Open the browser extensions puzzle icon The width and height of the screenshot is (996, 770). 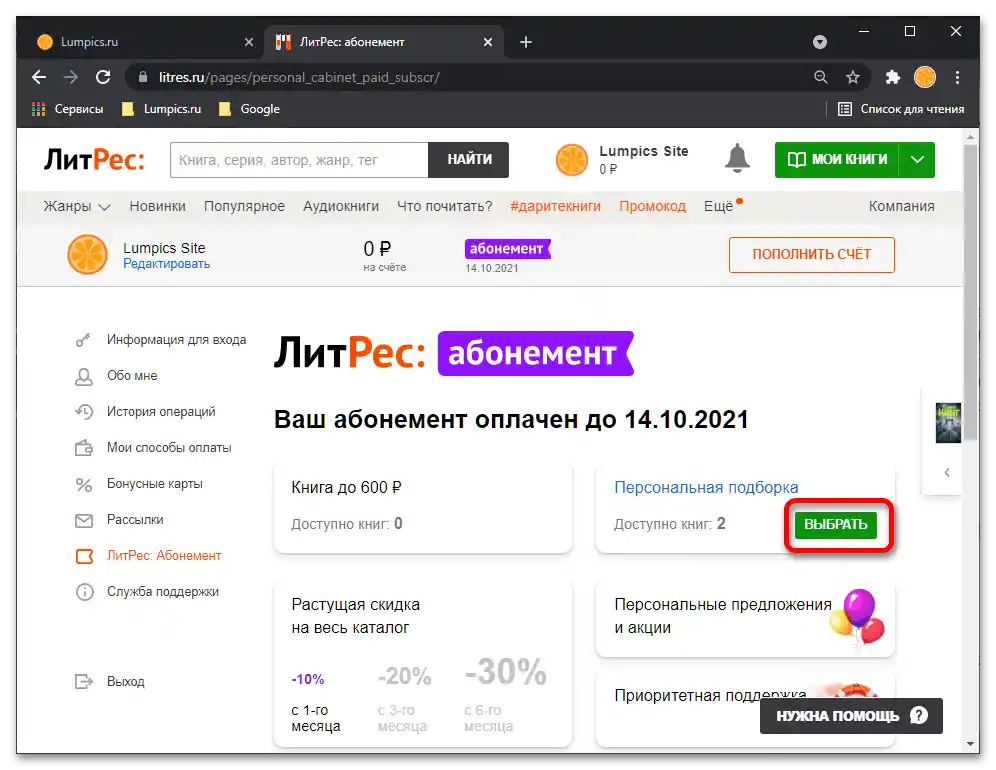[892, 78]
